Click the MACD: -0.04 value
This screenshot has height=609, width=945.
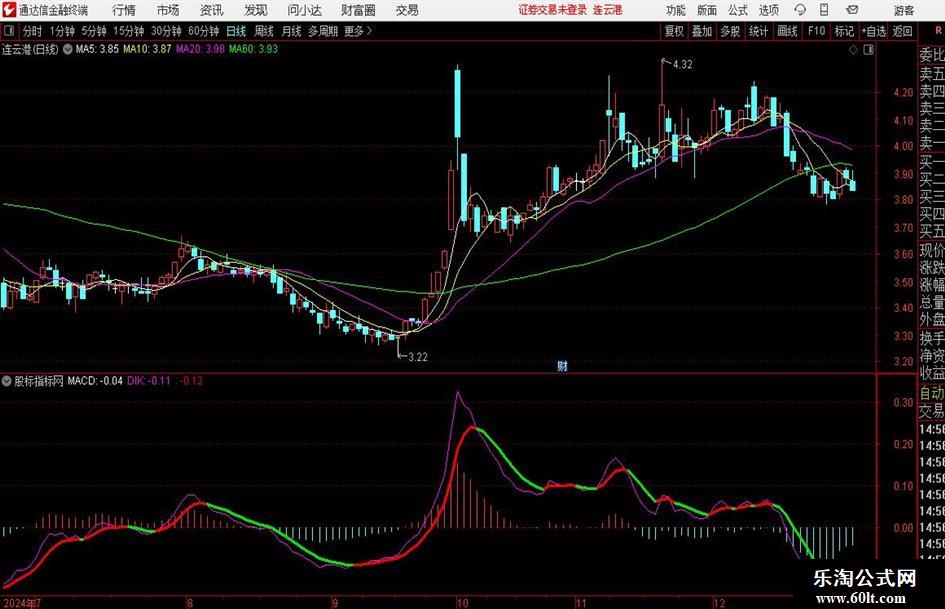pyautogui.click(x=95, y=381)
